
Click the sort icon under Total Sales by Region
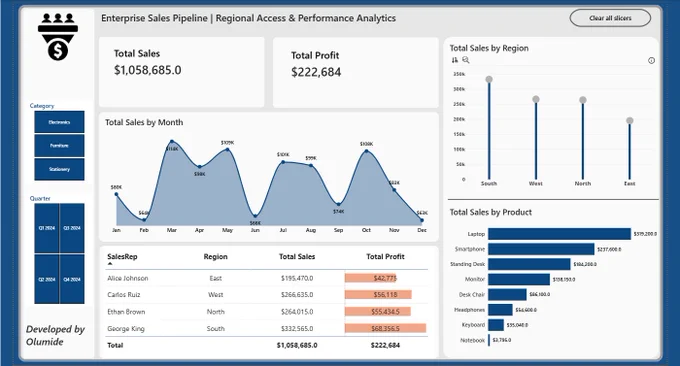[454, 60]
